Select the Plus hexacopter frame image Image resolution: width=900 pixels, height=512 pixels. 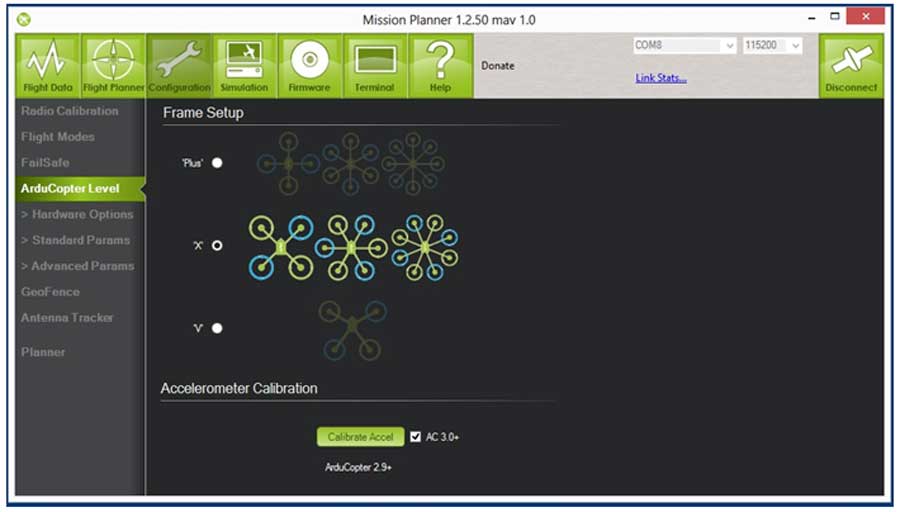(x=351, y=164)
